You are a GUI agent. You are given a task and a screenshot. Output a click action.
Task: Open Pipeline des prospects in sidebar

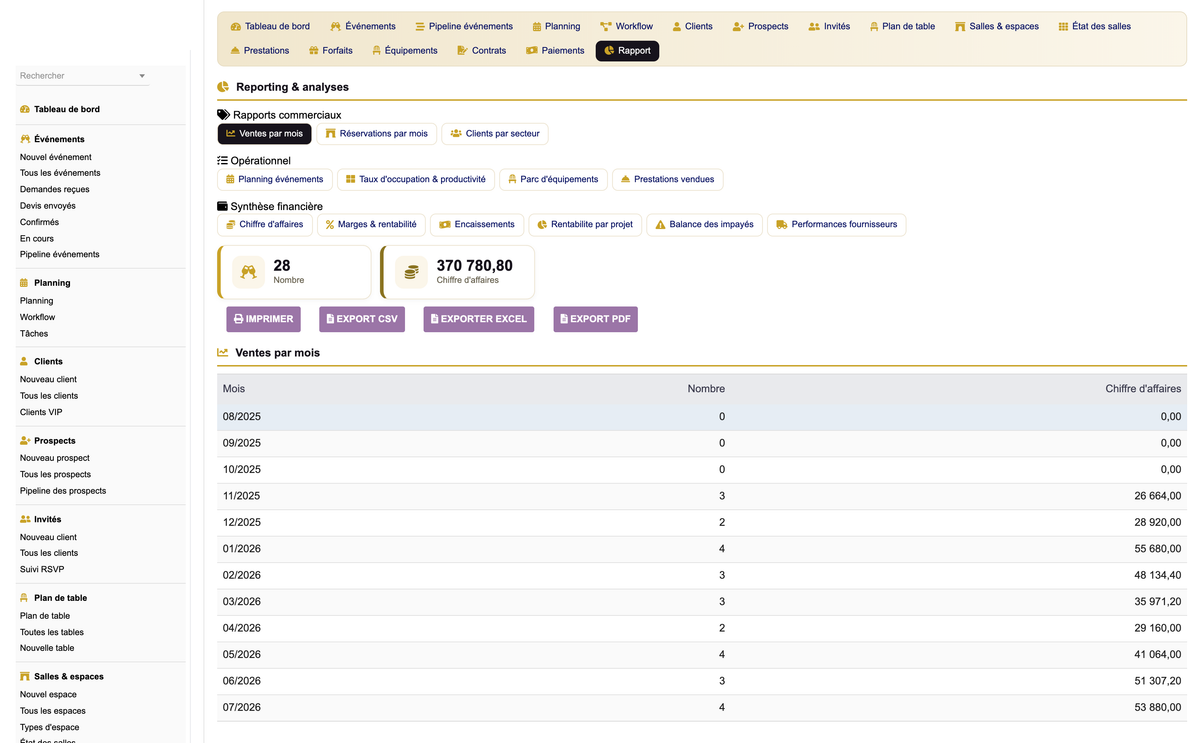coord(63,491)
